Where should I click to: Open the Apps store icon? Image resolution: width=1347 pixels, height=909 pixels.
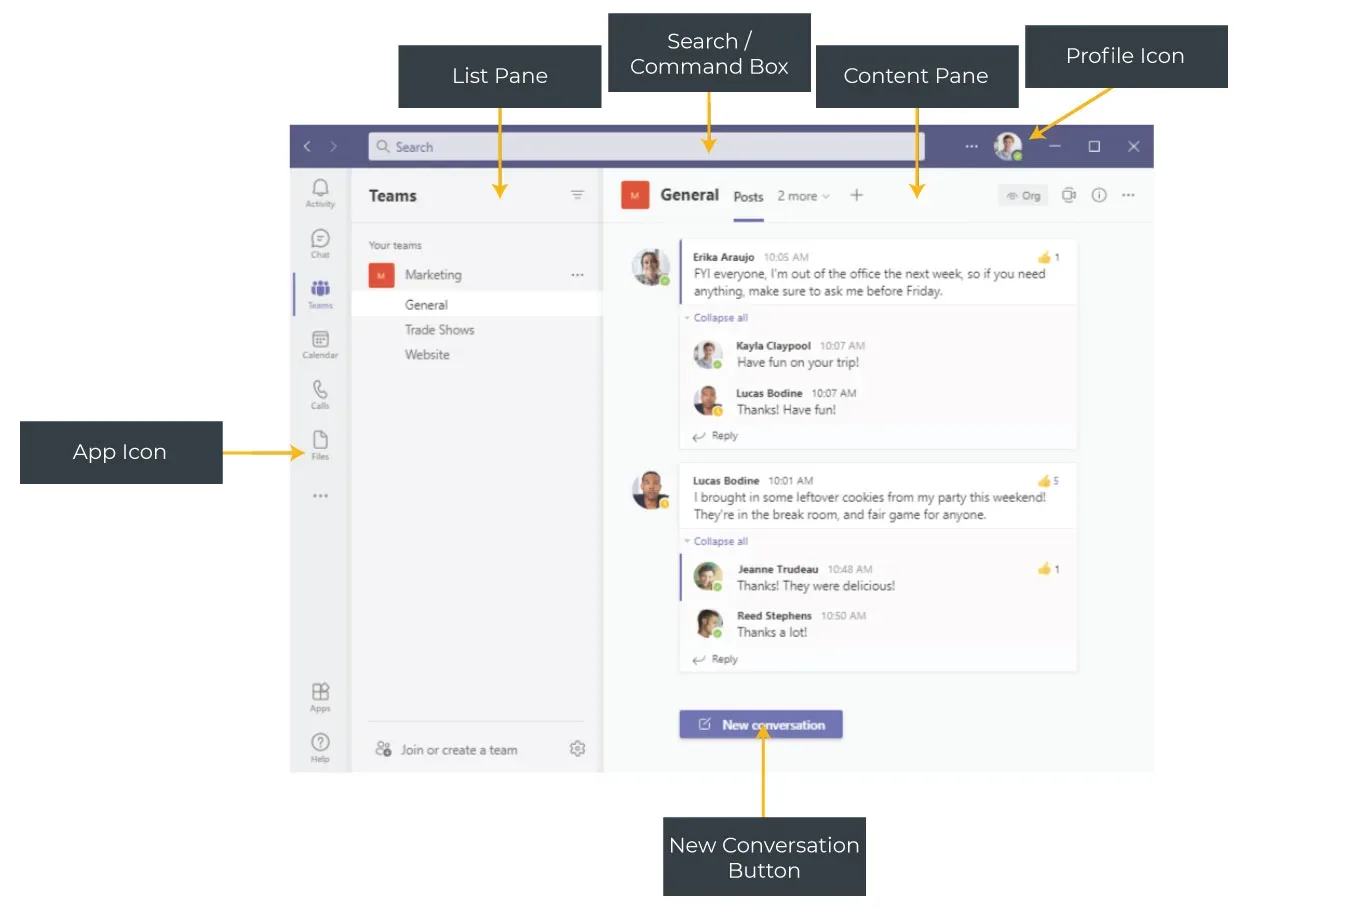[x=320, y=694]
